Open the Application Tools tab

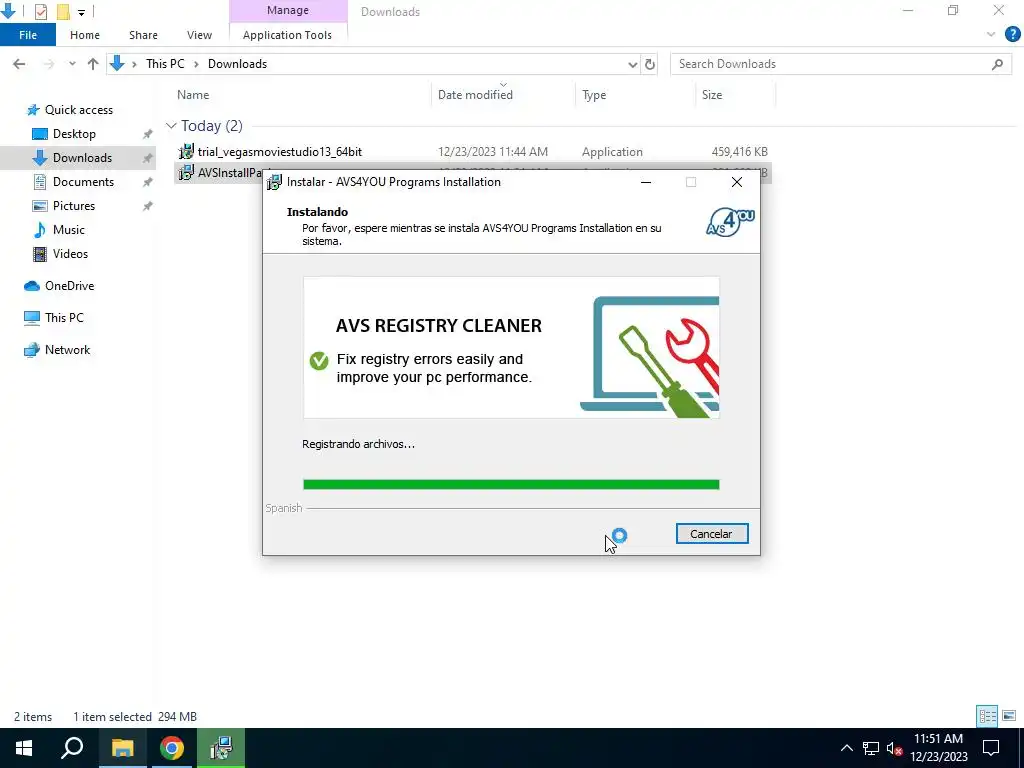[287, 35]
